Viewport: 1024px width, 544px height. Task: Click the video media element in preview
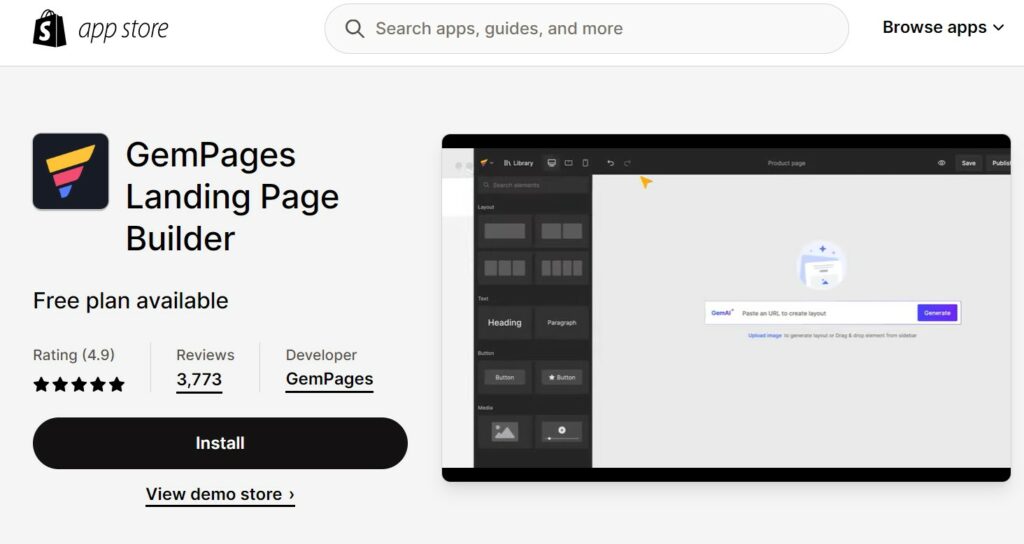point(562,432)
